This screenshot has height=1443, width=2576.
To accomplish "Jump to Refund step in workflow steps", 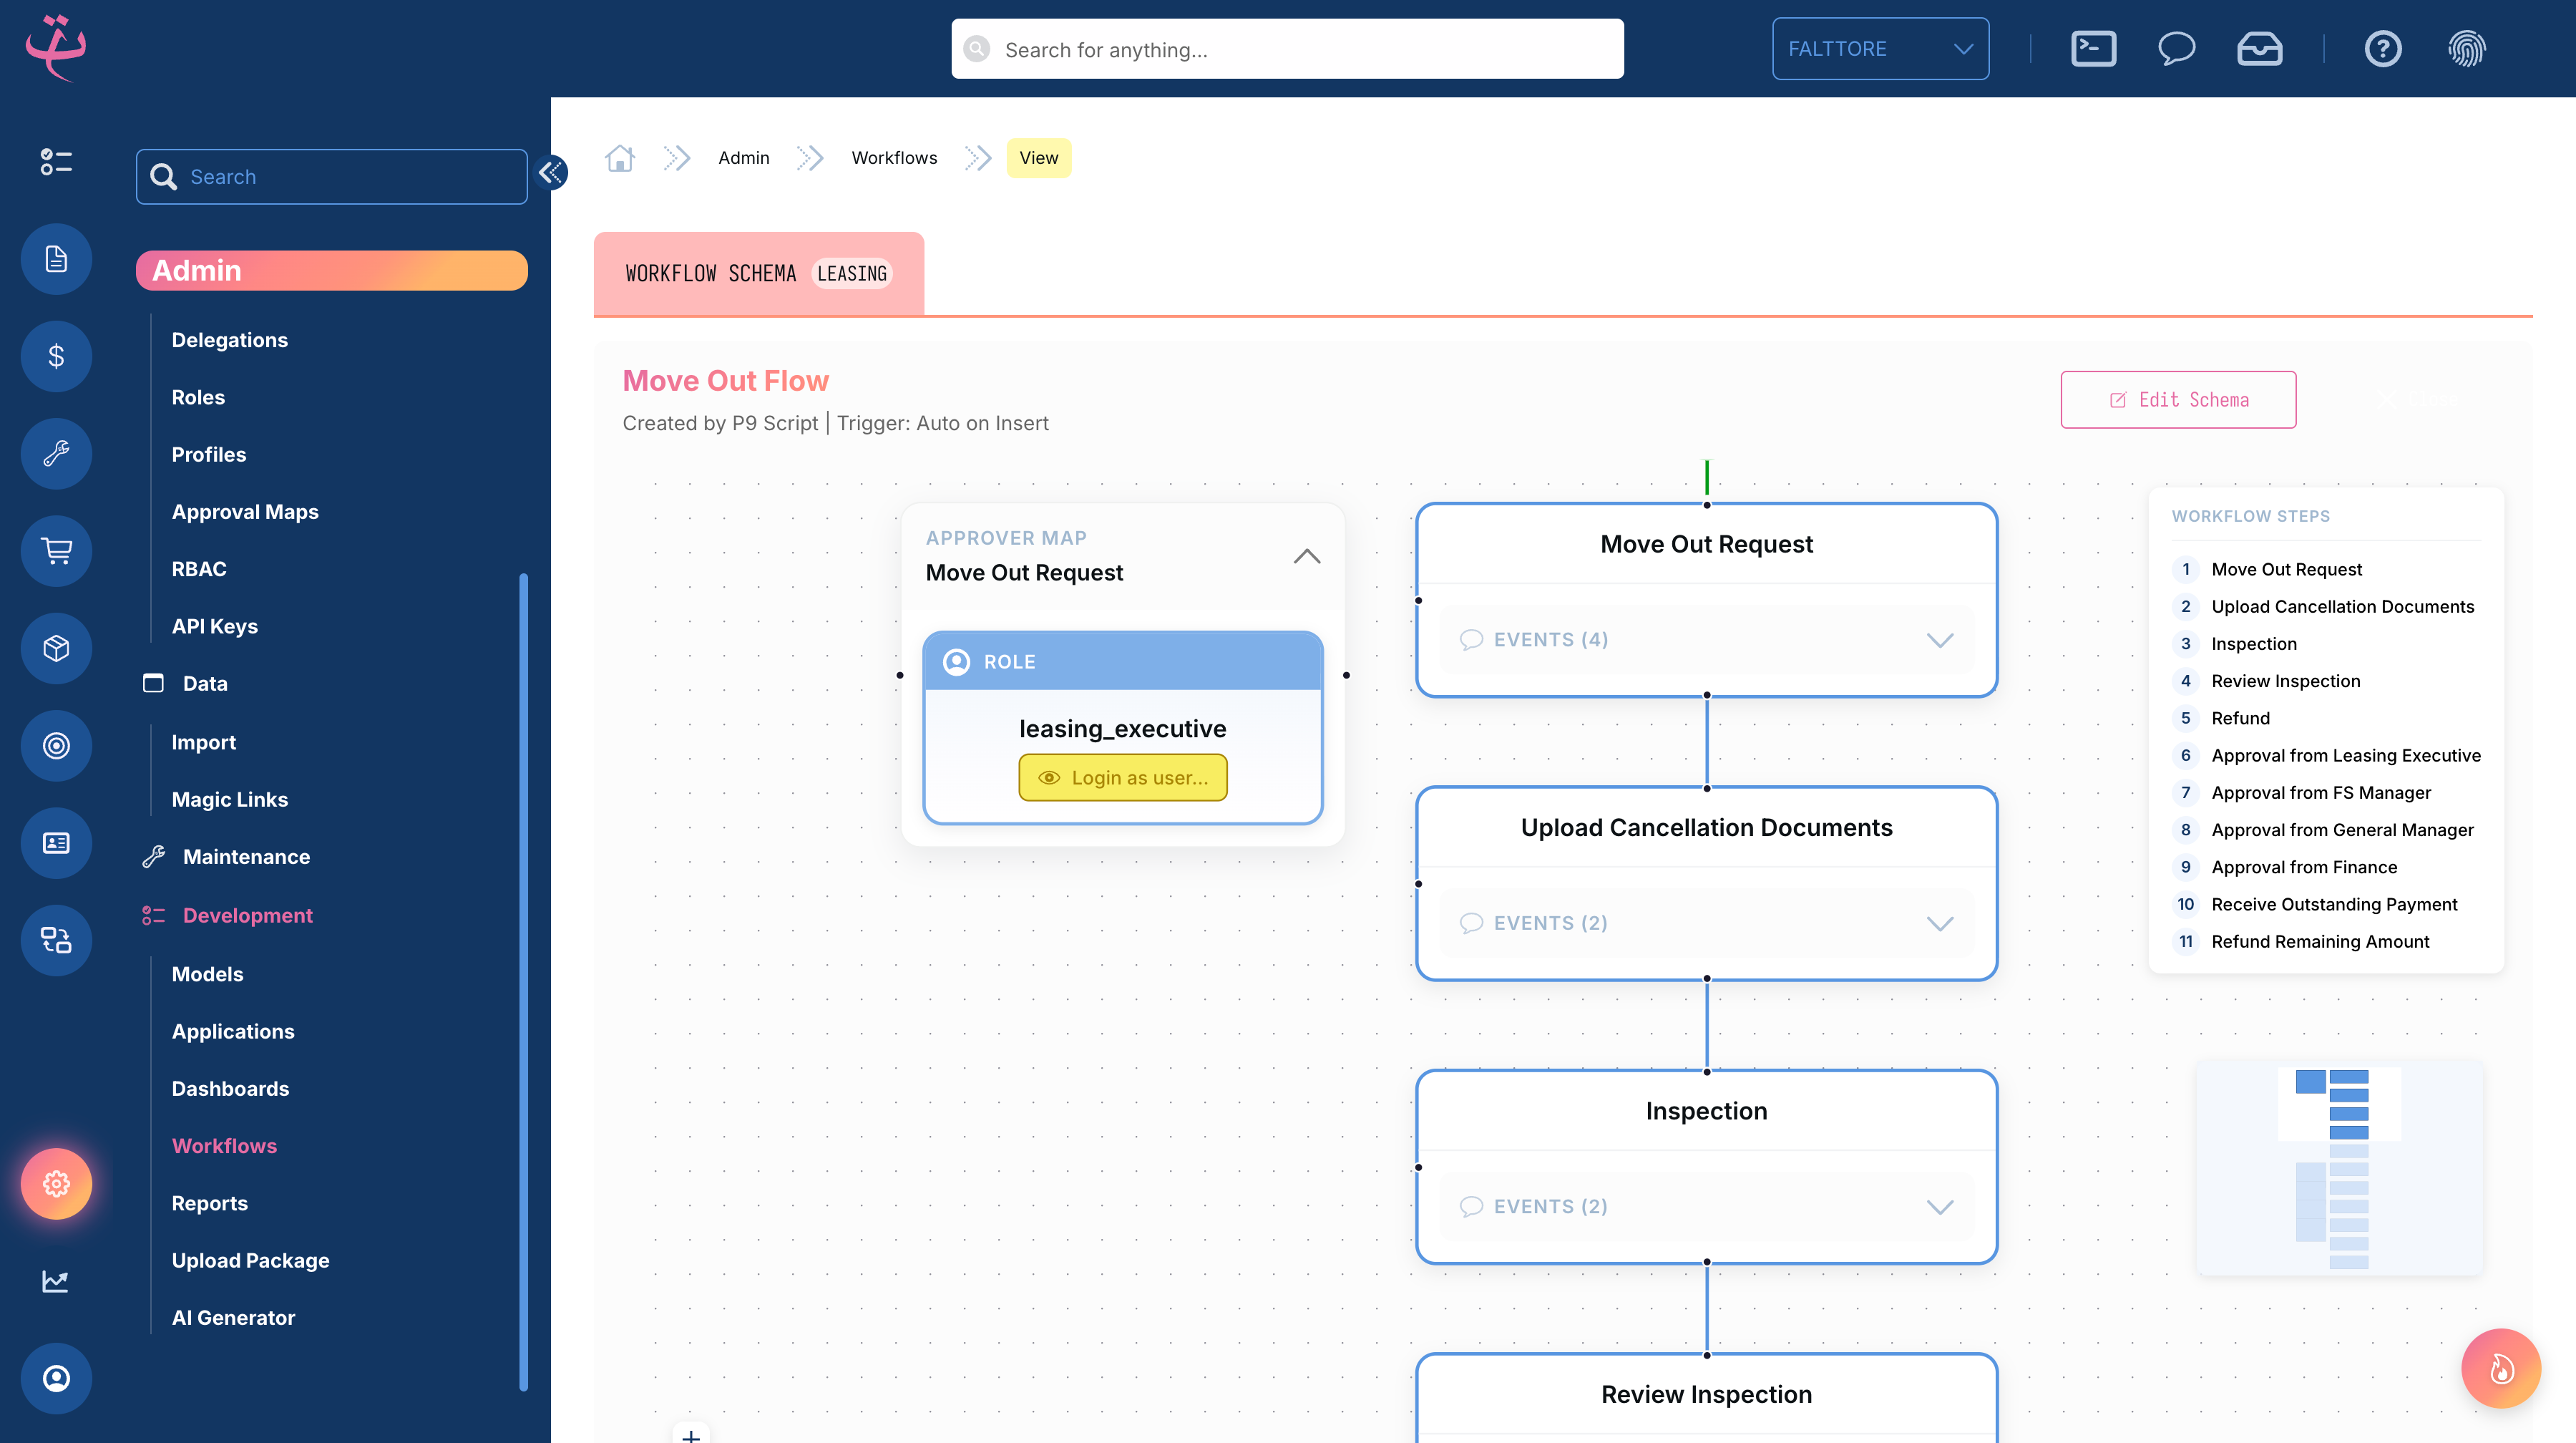I will pyautogui.click(x=2240, y=718).
